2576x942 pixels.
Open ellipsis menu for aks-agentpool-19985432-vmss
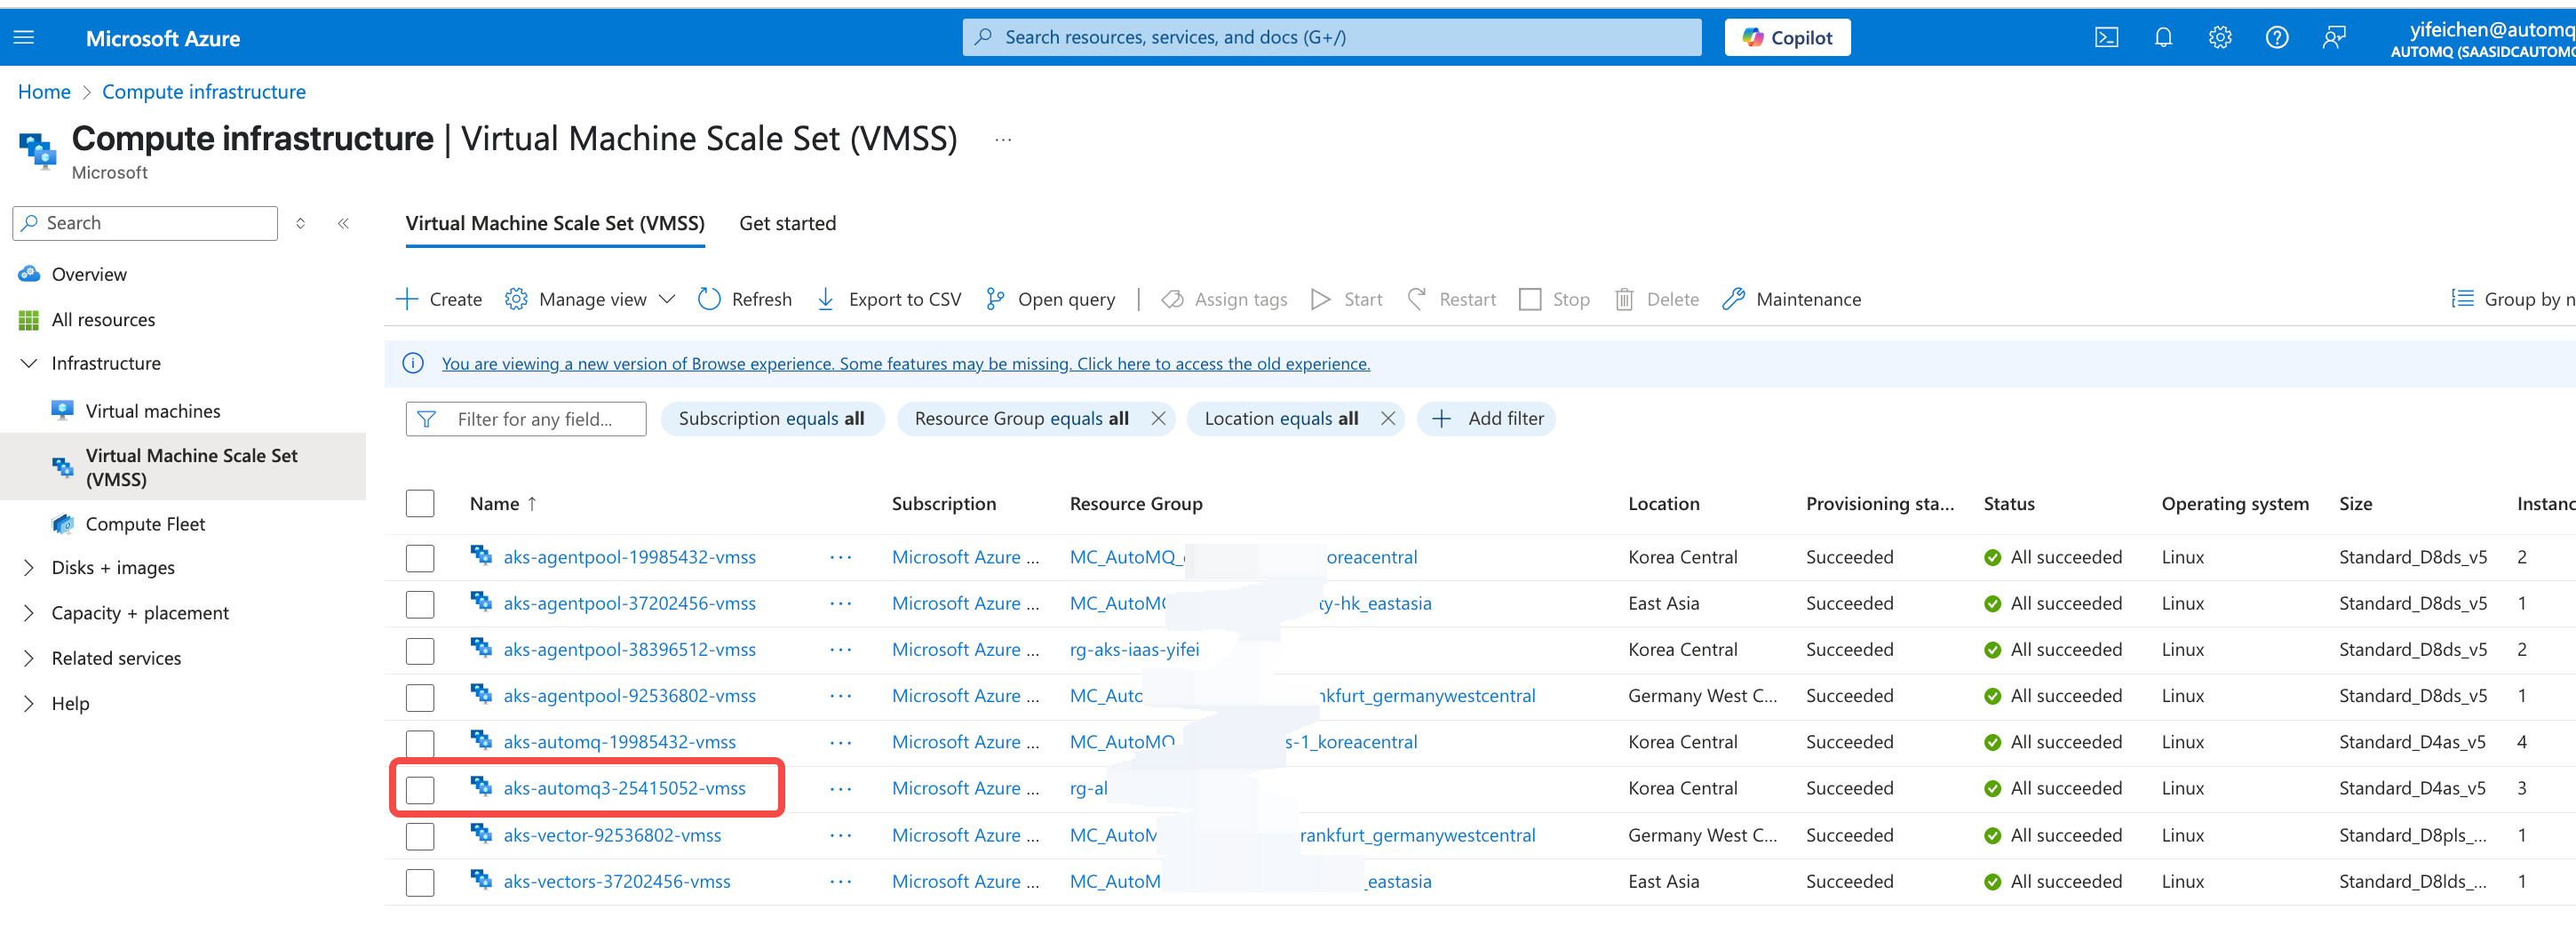840,558
